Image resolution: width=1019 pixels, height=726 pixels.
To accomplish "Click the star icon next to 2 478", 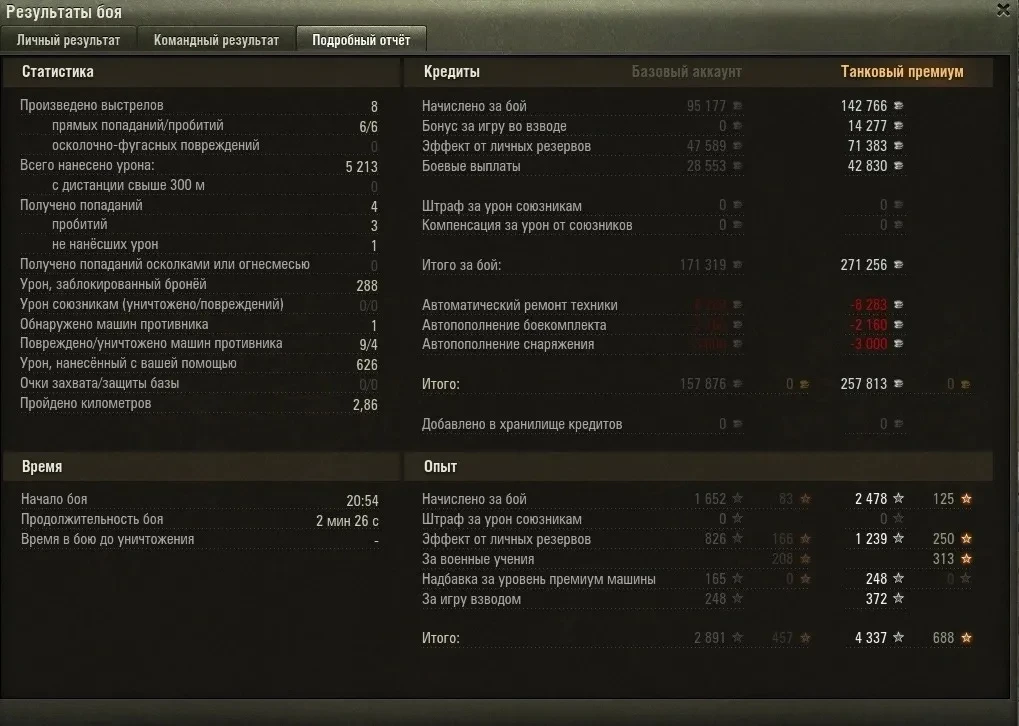I will 898,499.
